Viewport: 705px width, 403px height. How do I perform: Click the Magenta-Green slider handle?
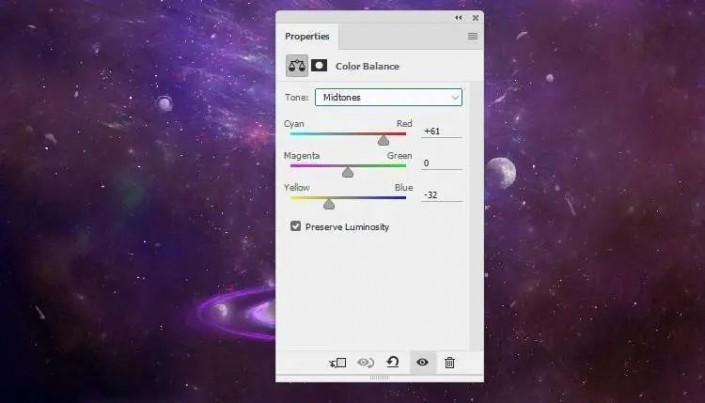(348, 172)
